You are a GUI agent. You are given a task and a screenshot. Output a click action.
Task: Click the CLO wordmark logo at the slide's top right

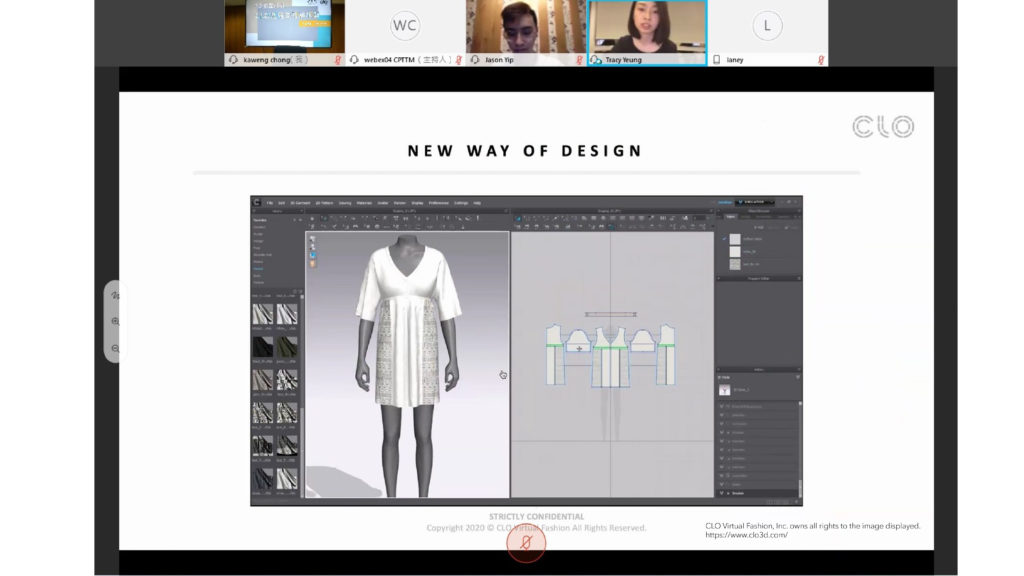(x=884, y=126)
